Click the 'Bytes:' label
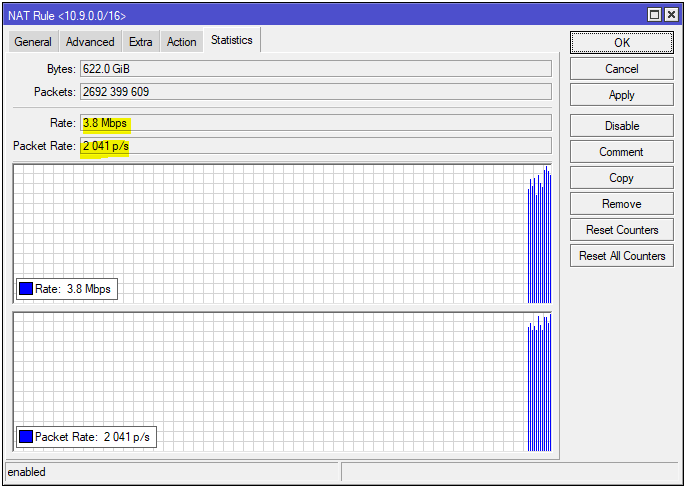This screenshot has height=493, width=693. [x=61, y=69]
